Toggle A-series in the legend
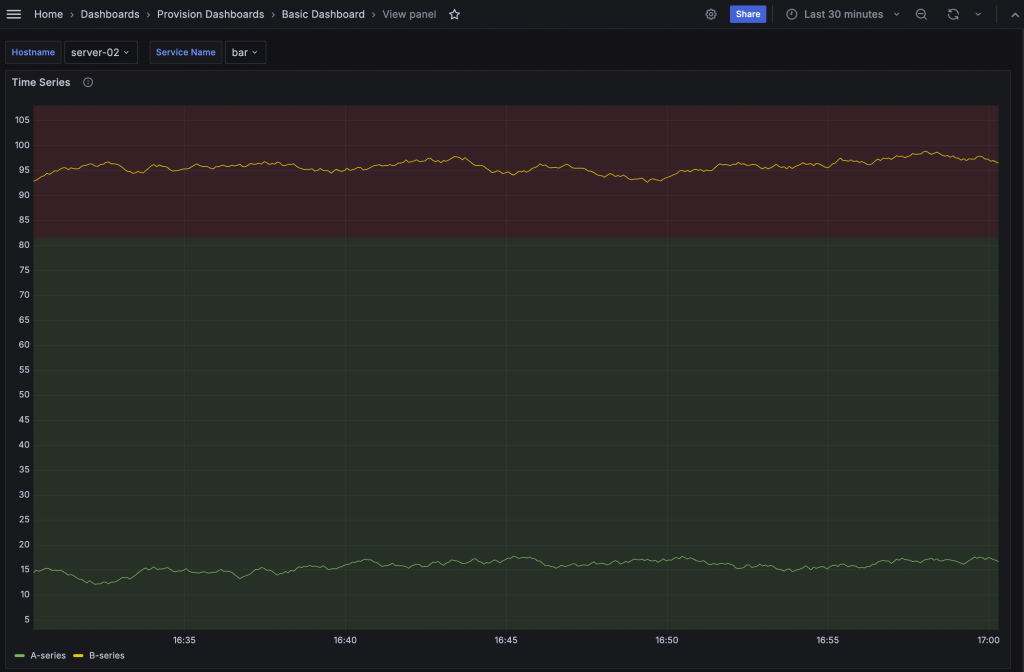The width and height of the screenshot is (1024, 672). (48, 656)
